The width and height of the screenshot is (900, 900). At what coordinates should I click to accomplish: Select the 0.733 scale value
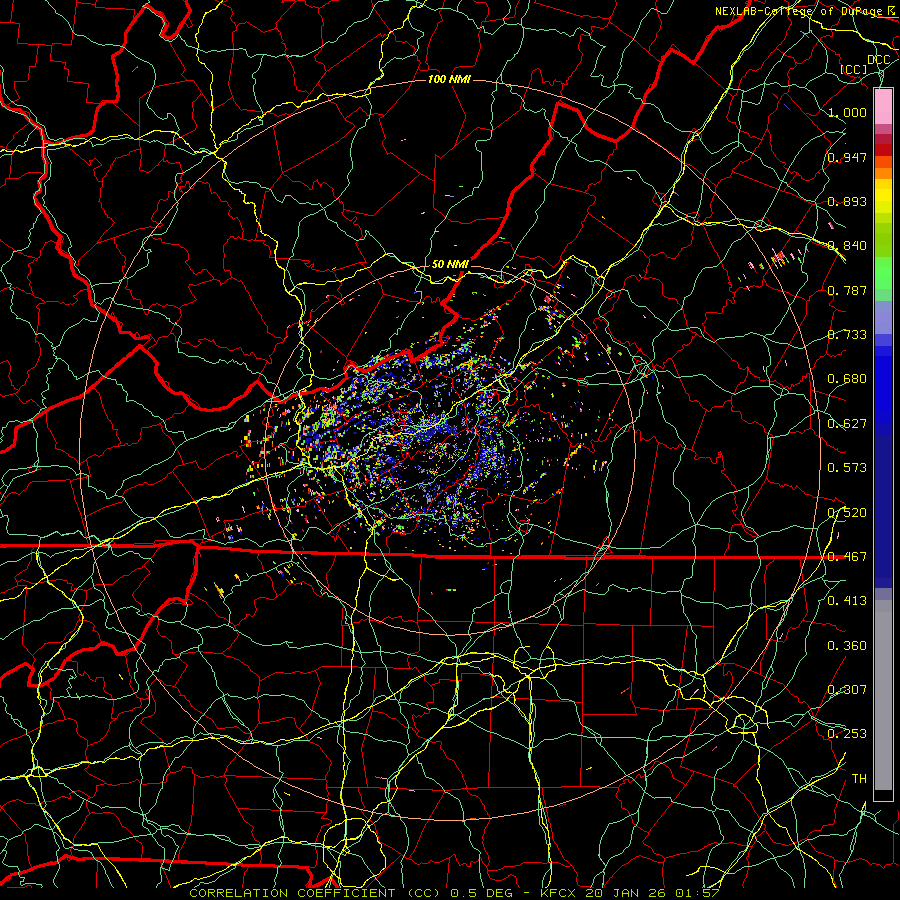pos(847,335)
